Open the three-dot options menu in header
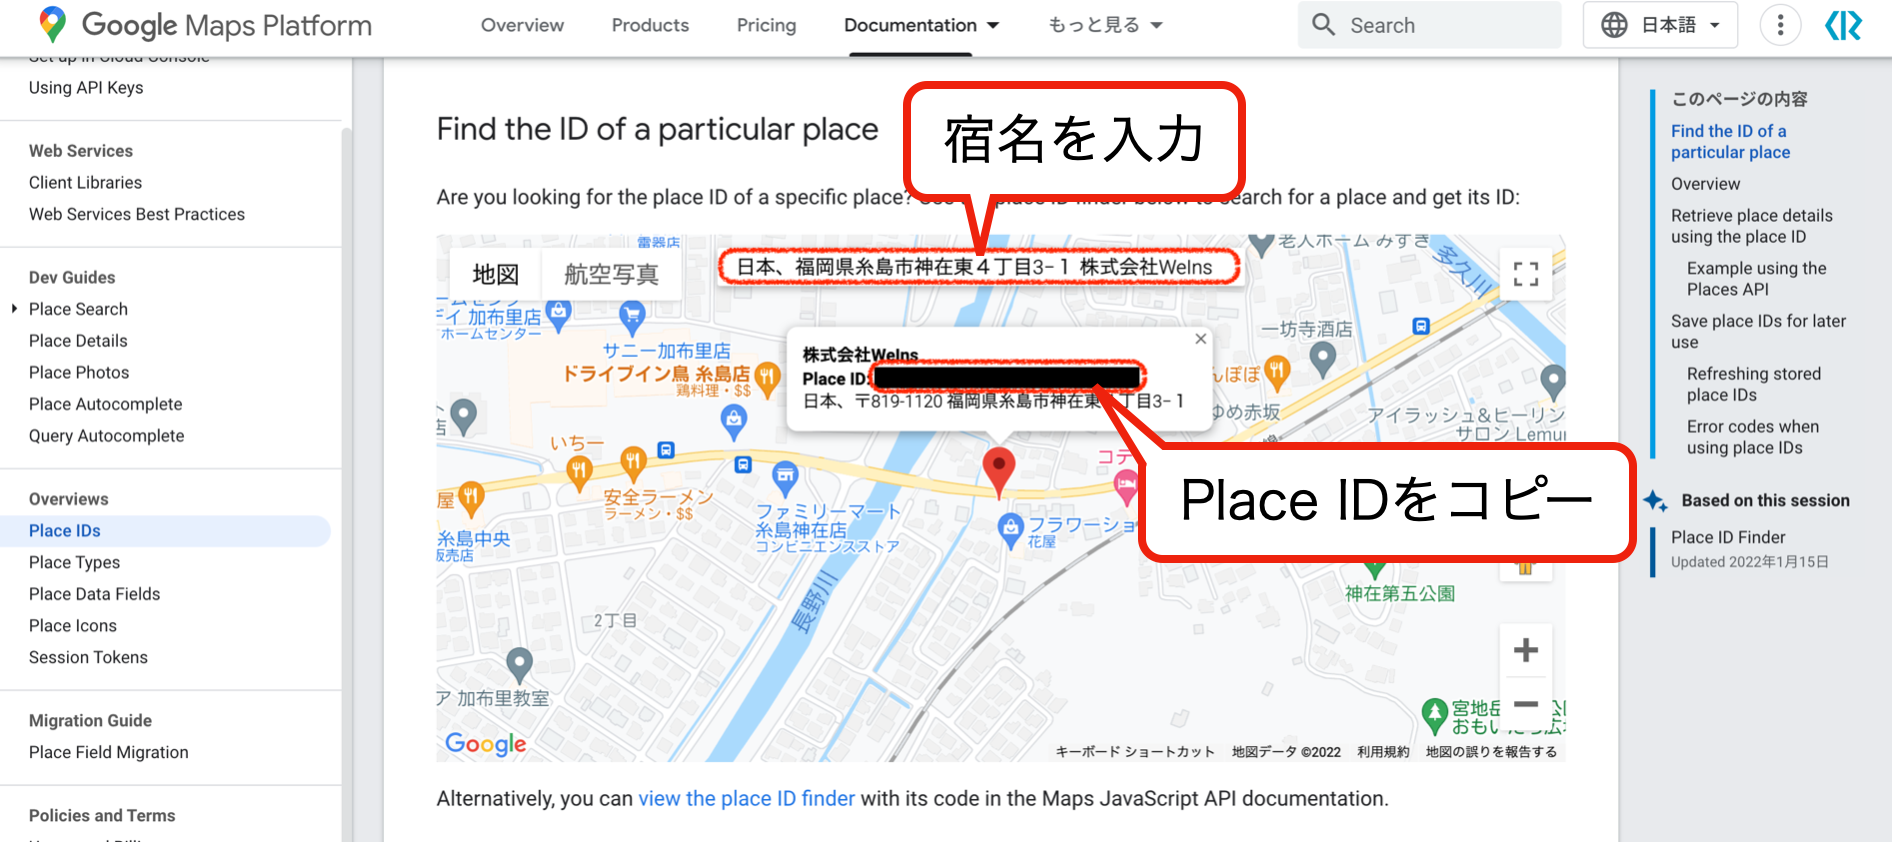1892x842 pixels. tap(1779, 25)
